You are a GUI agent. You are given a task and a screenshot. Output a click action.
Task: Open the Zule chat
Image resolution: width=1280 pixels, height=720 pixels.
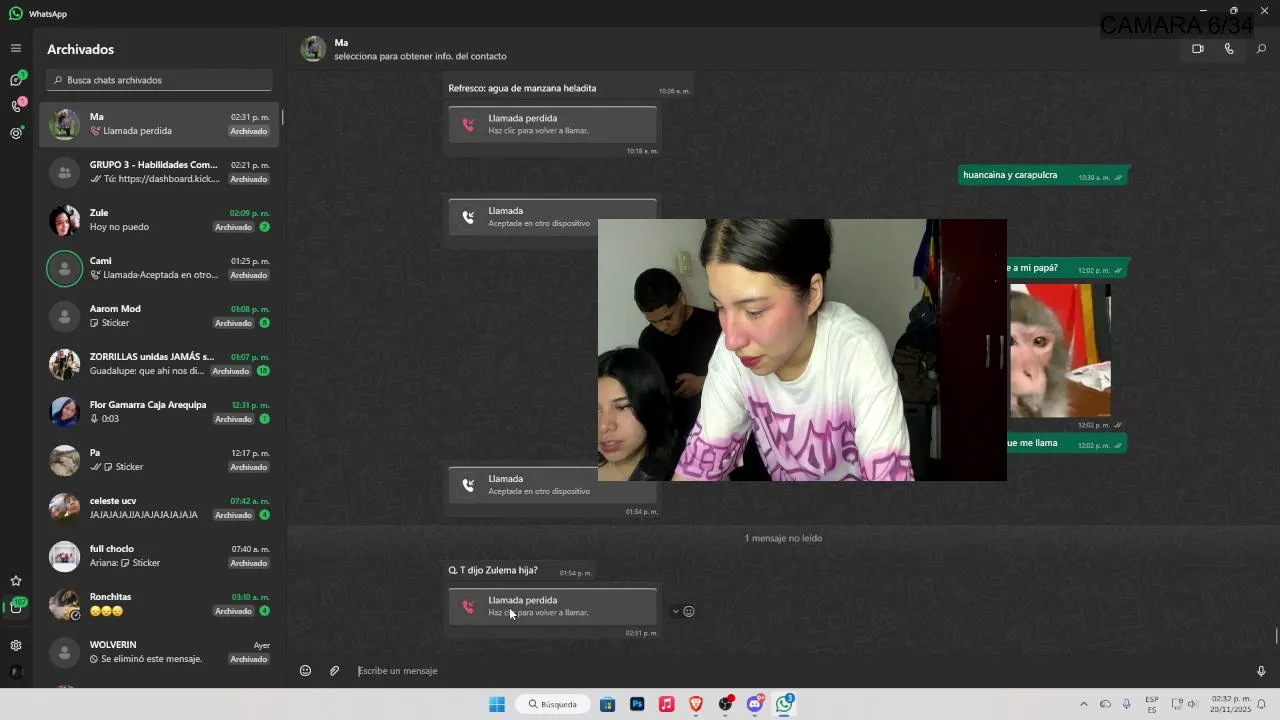click(x=160, y=220)
